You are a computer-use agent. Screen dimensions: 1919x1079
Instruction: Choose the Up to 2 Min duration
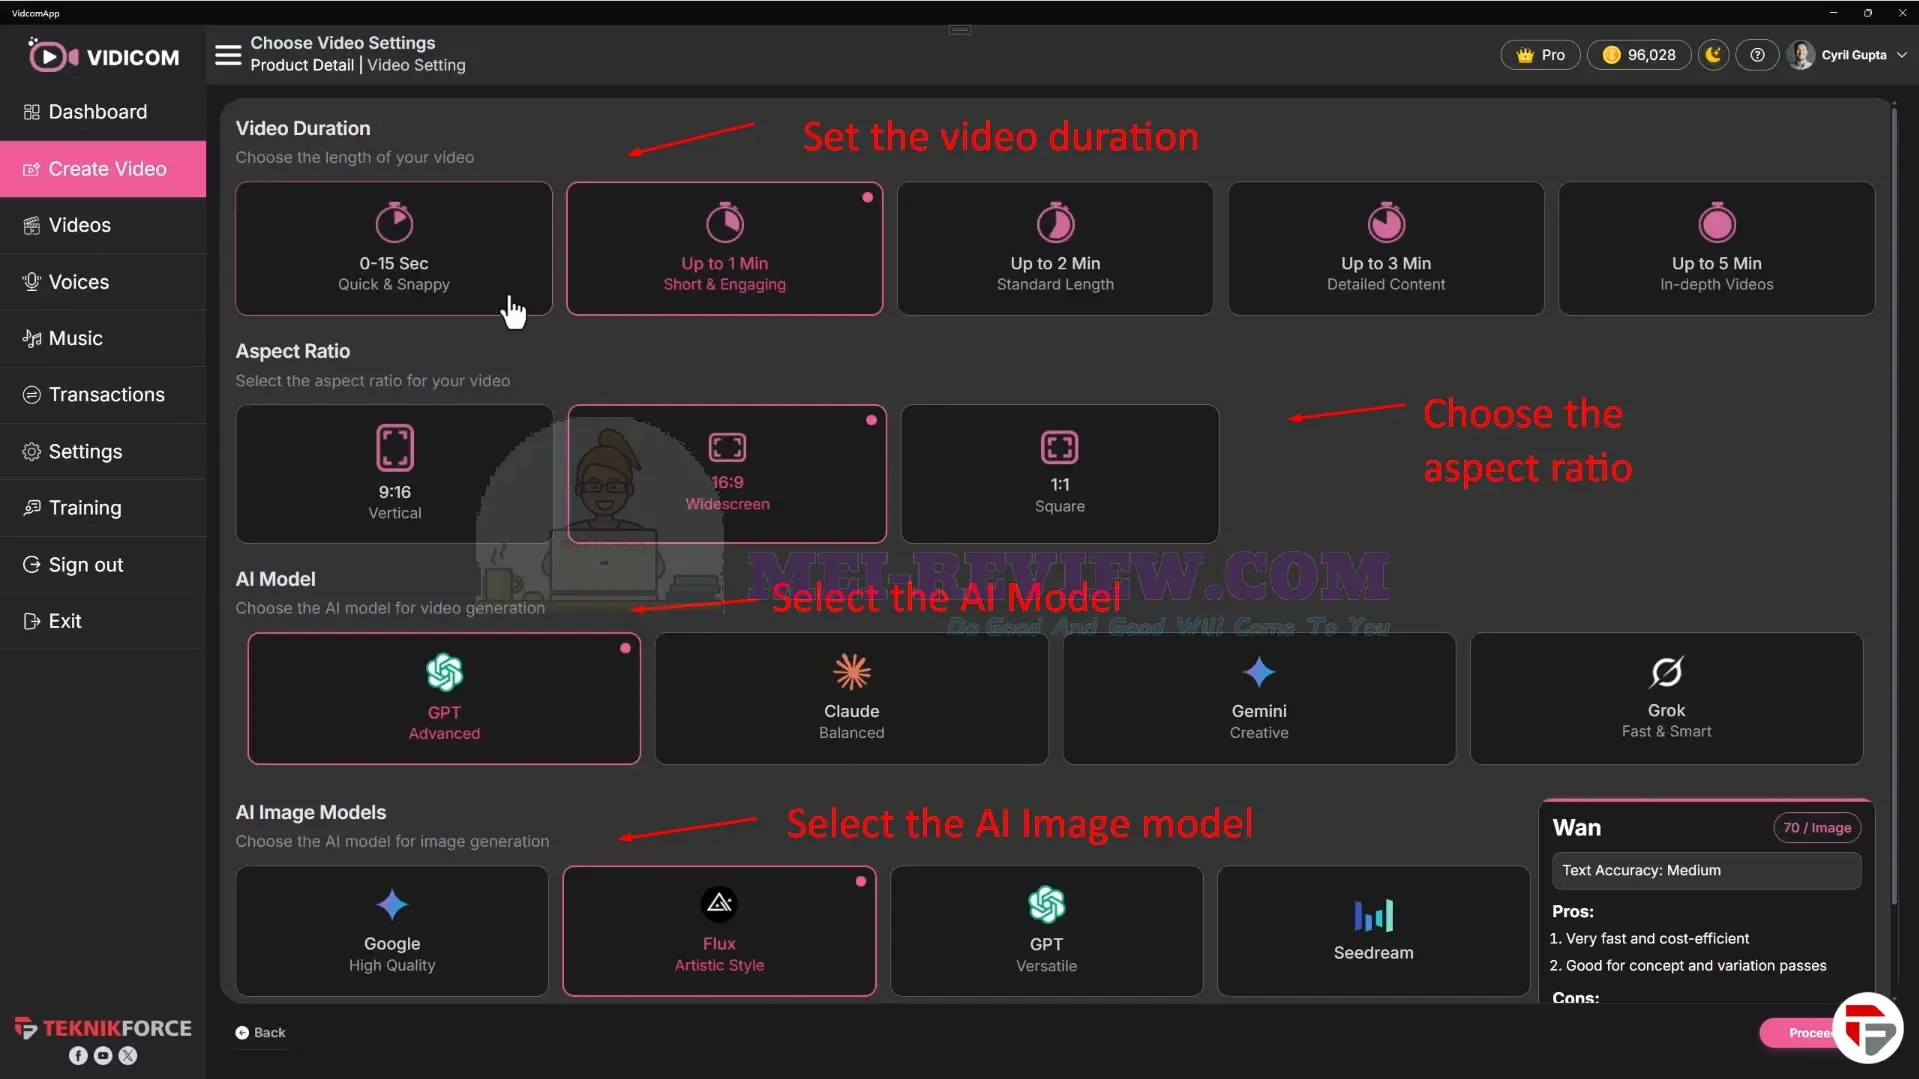tap(1055, 248)
